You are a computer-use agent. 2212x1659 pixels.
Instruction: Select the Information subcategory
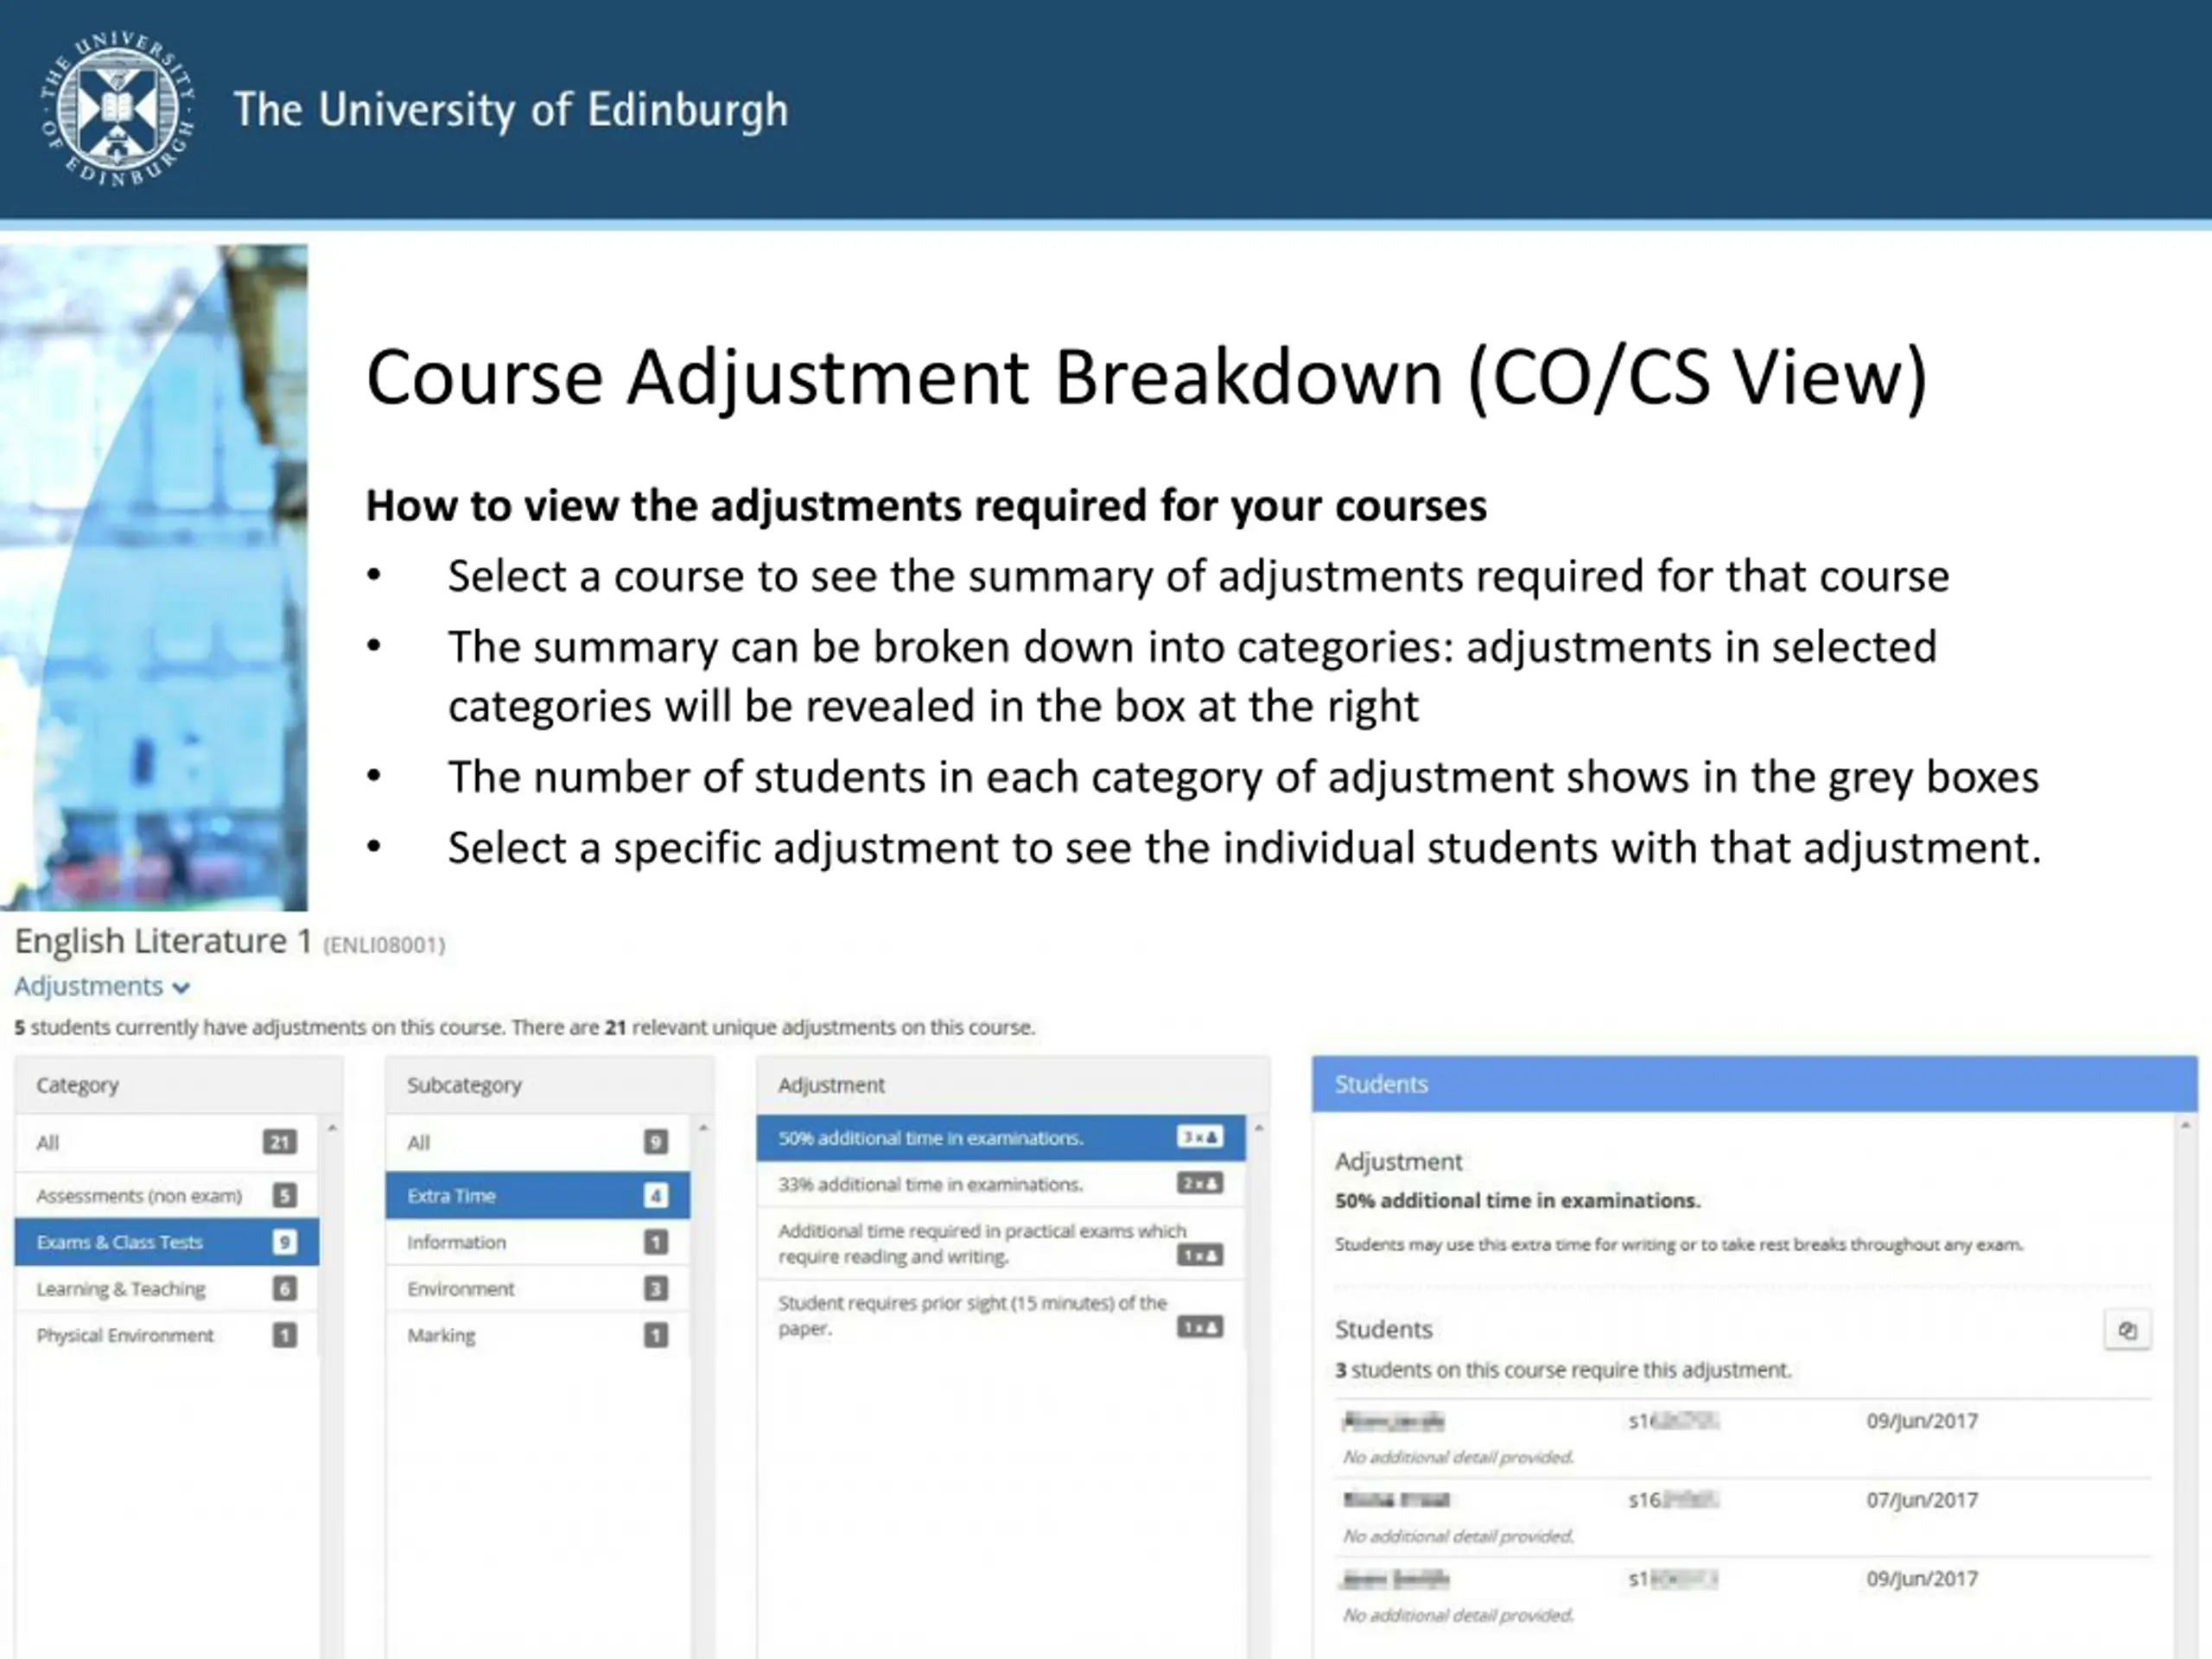tap(538, 1242)
